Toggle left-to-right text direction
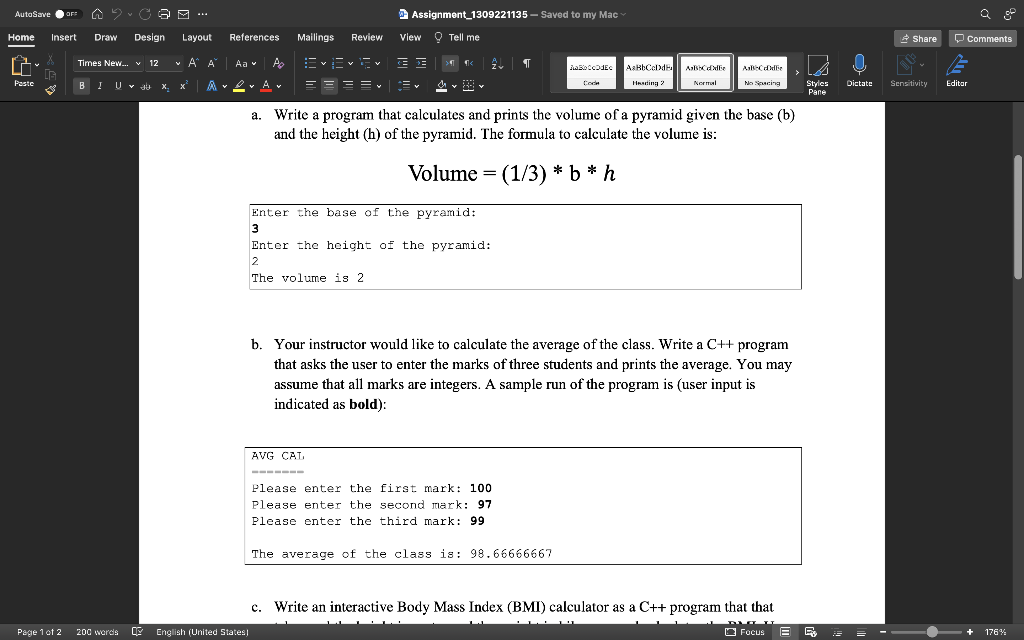 click(450, 63)
